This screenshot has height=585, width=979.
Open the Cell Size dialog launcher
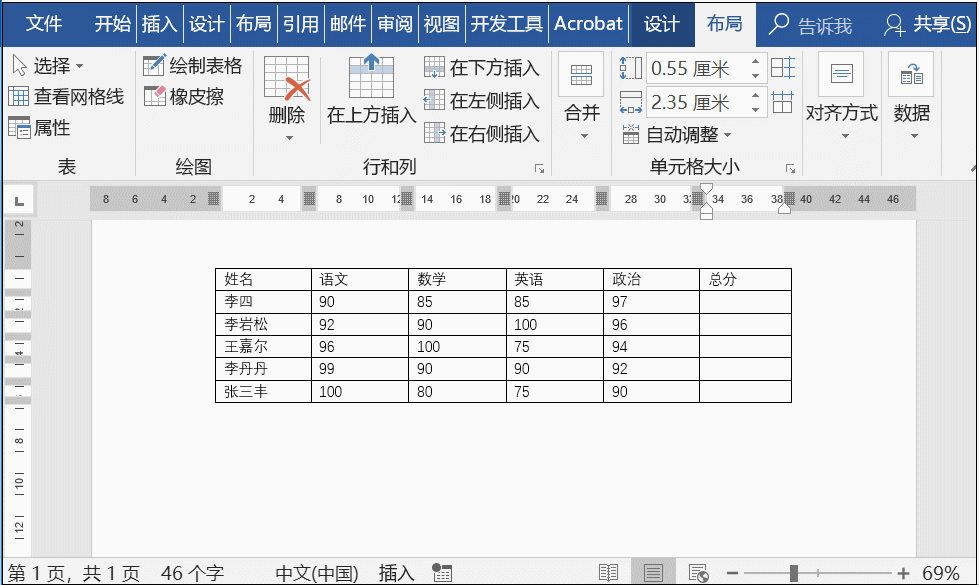pyautogui.click(x=791, y=166)
